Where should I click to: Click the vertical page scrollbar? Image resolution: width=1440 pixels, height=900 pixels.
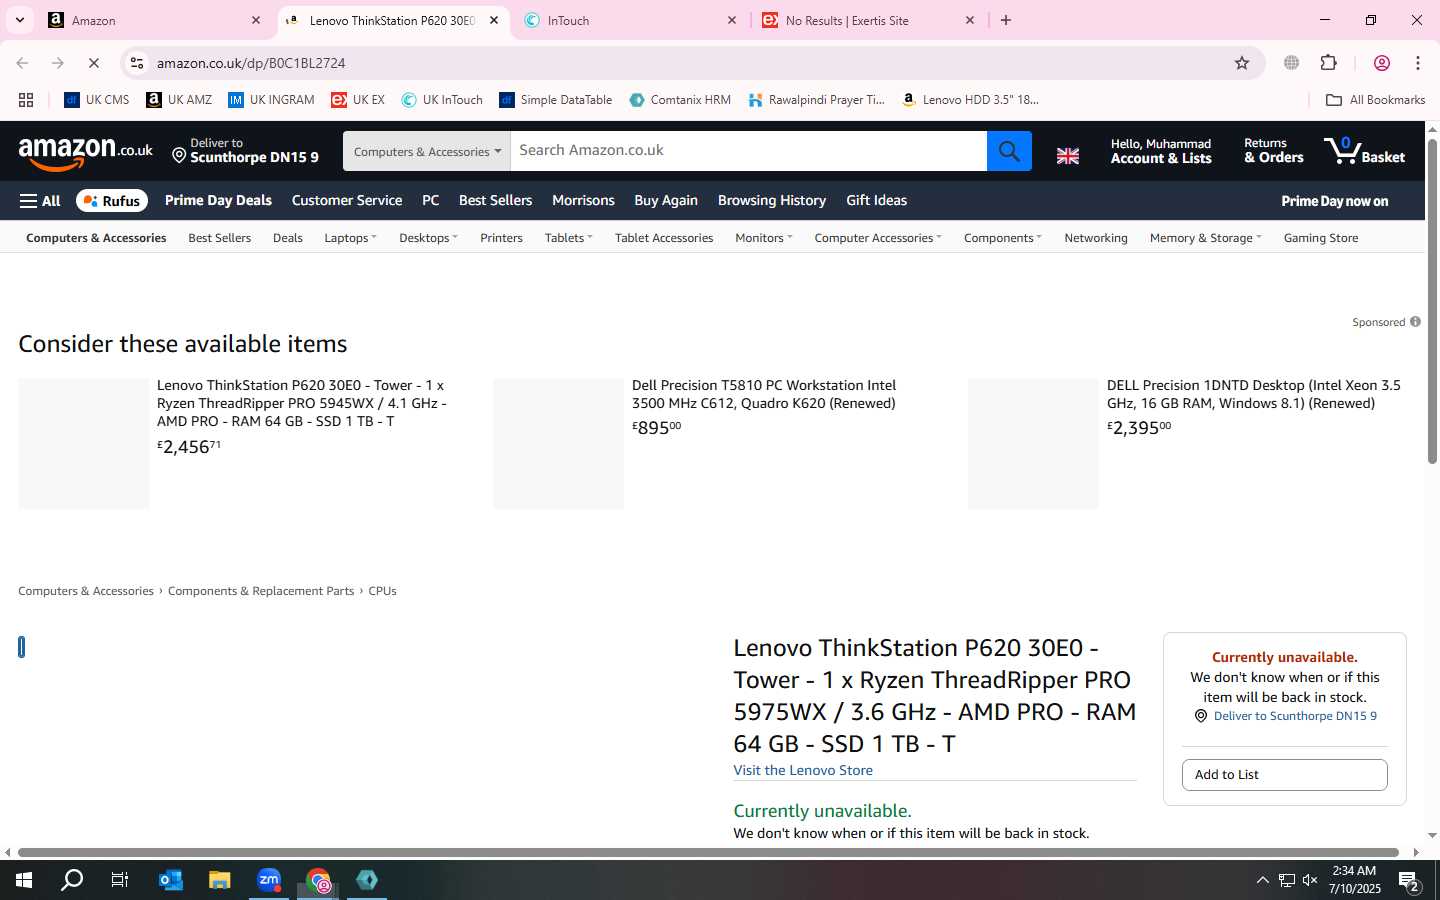coord(1432,301)
